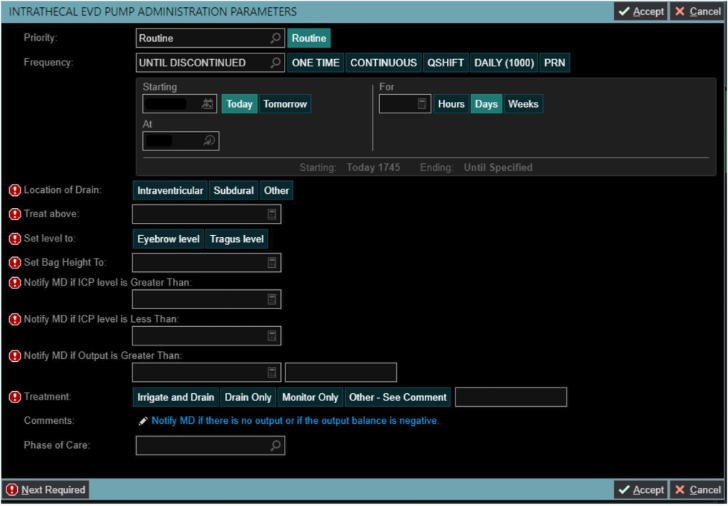Viewport: 728px width, 506px height.
Task: Click the For duration number field
Action: [405, 104]
